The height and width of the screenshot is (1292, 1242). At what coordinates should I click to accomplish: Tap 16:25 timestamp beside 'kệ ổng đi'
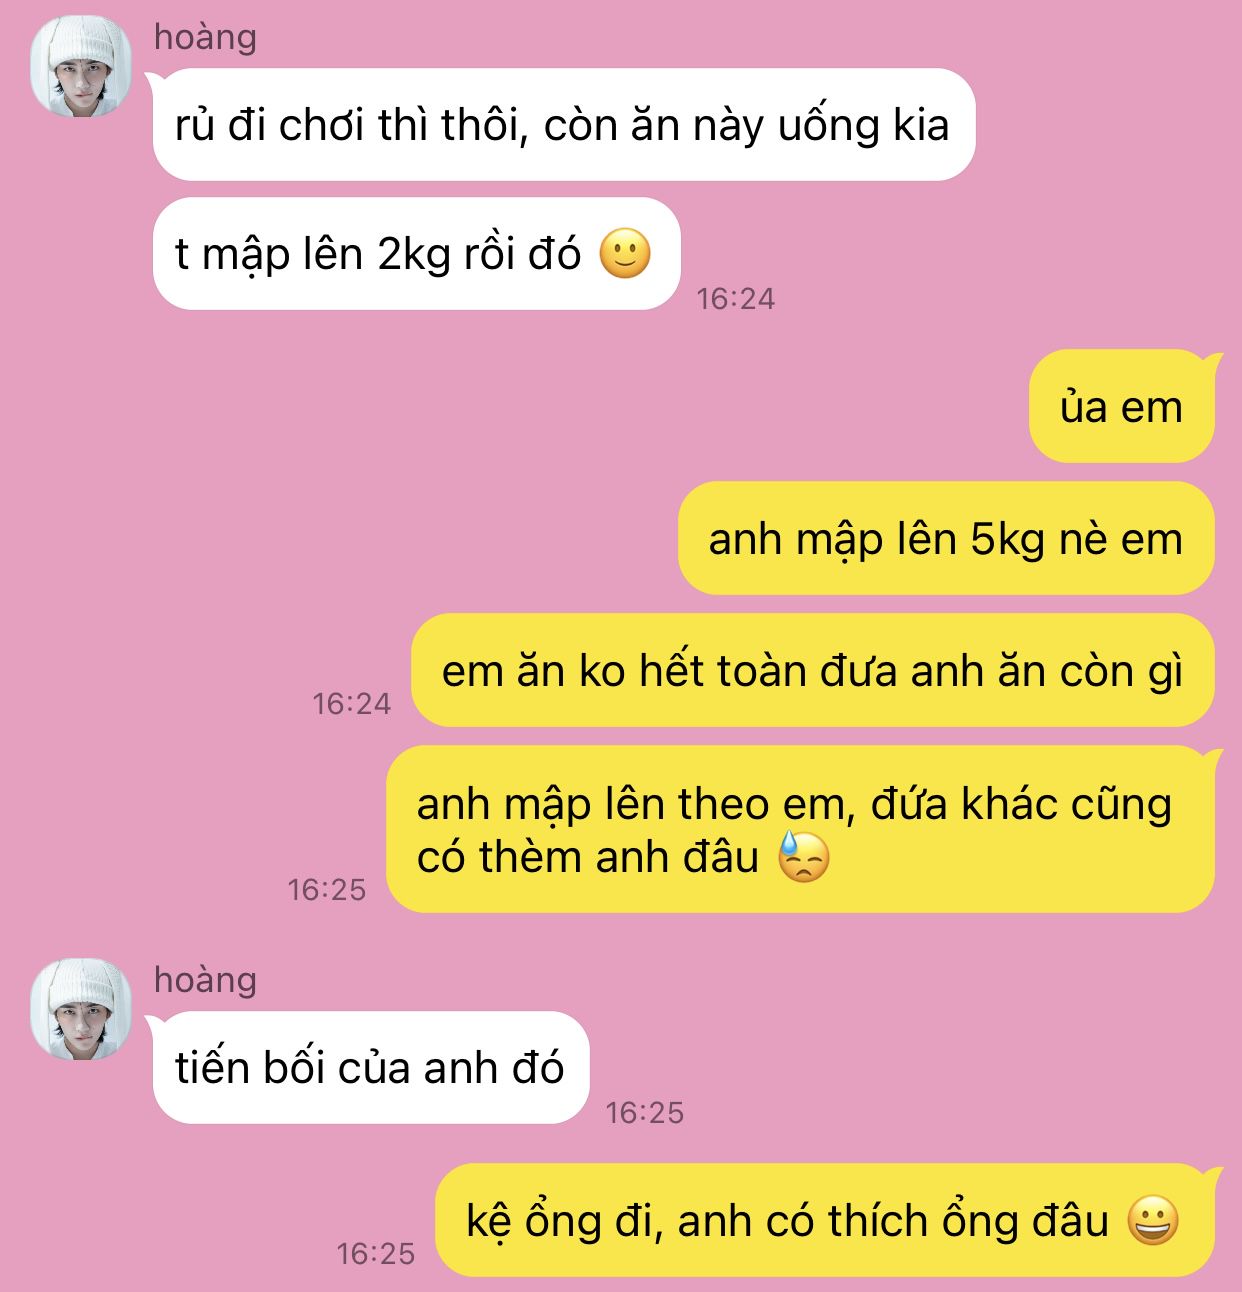pos(376,1254)
